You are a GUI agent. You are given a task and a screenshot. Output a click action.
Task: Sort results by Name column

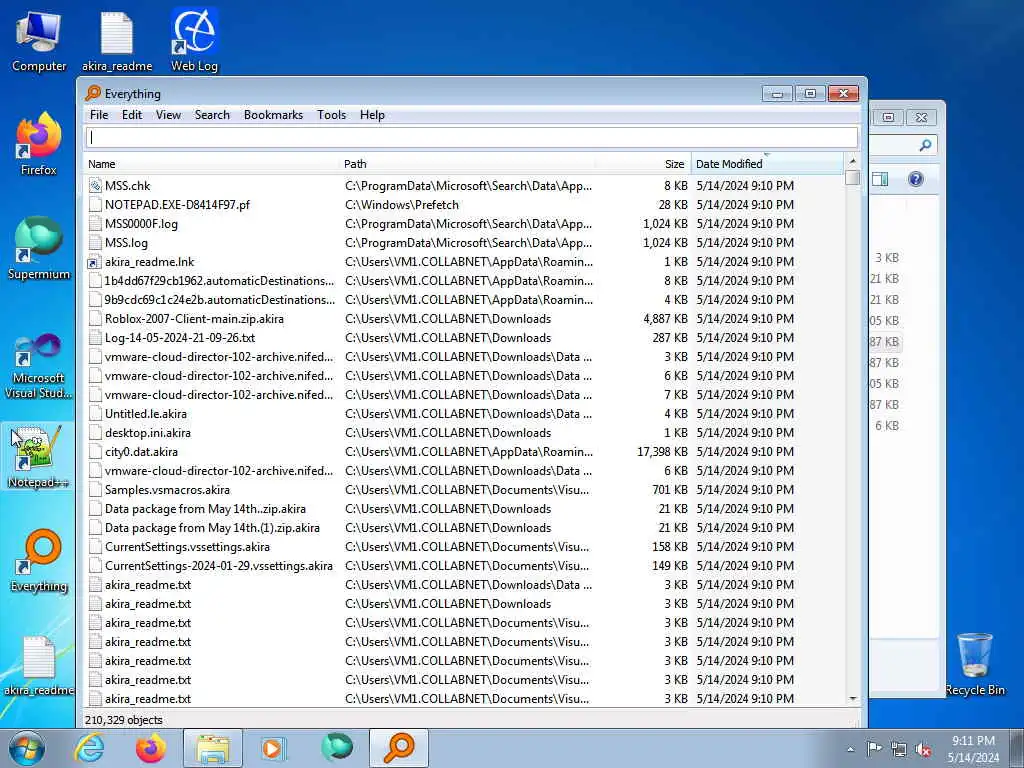pos(212,164)
